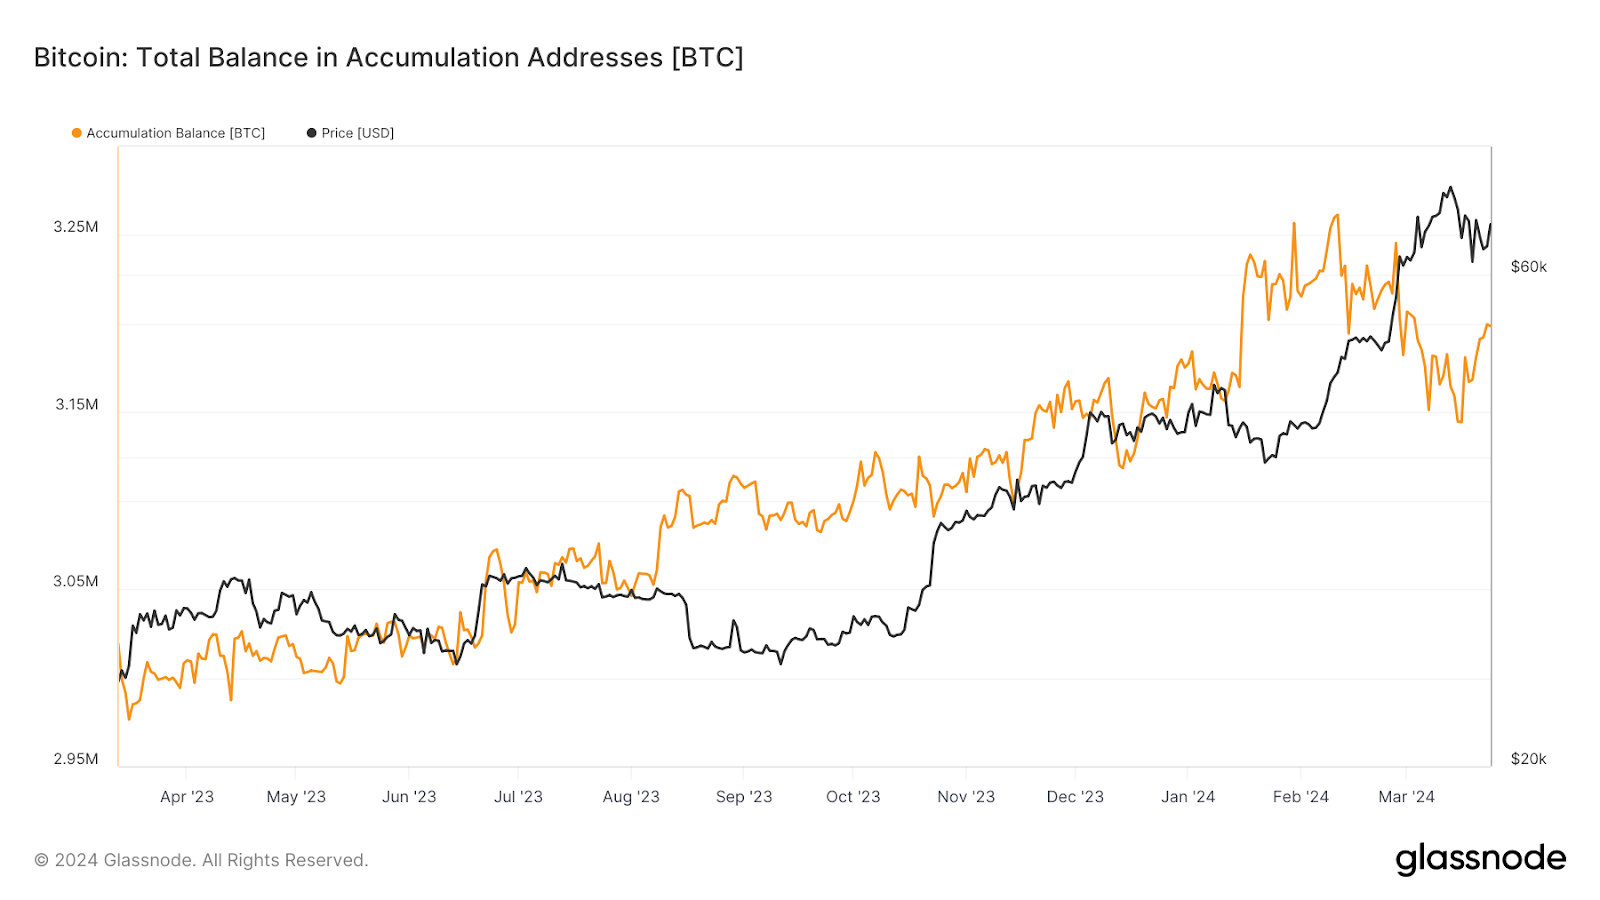Click the 3.25M left axis label
The image size is (1600, 900).
(x=76, y=227)
